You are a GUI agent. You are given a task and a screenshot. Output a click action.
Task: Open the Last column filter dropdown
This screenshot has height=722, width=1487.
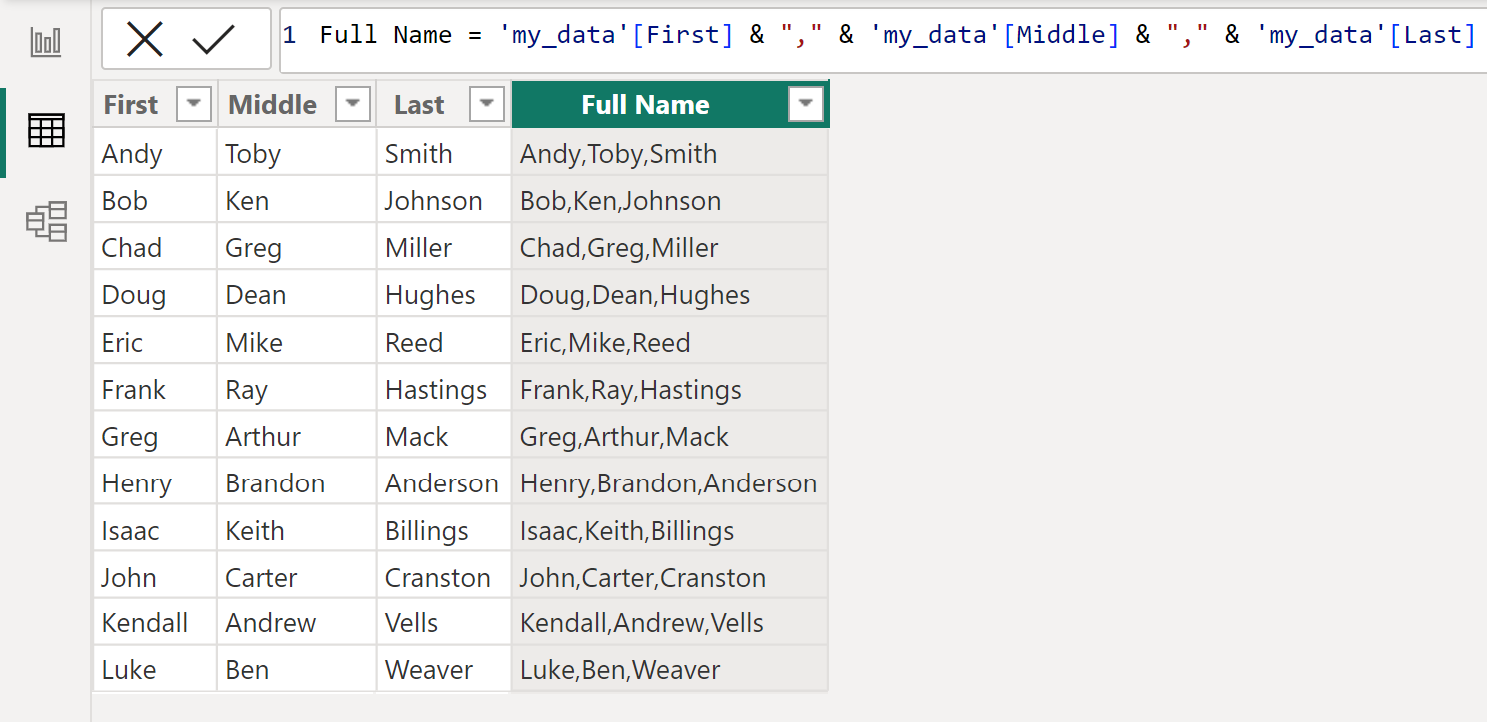click(x=487, y=104)
